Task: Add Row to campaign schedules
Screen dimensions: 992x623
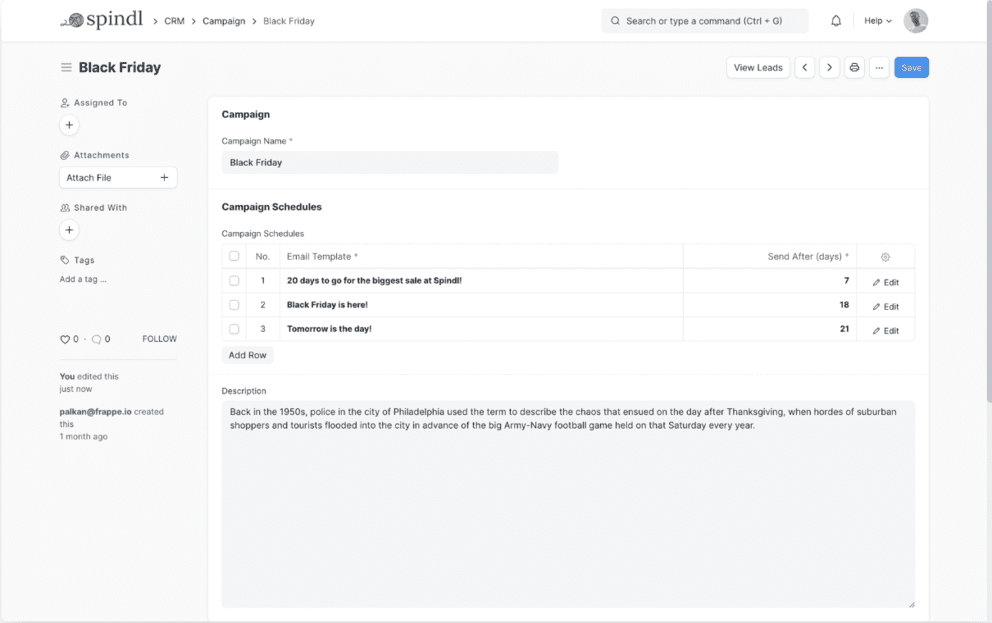Action: tap(247, 355)
